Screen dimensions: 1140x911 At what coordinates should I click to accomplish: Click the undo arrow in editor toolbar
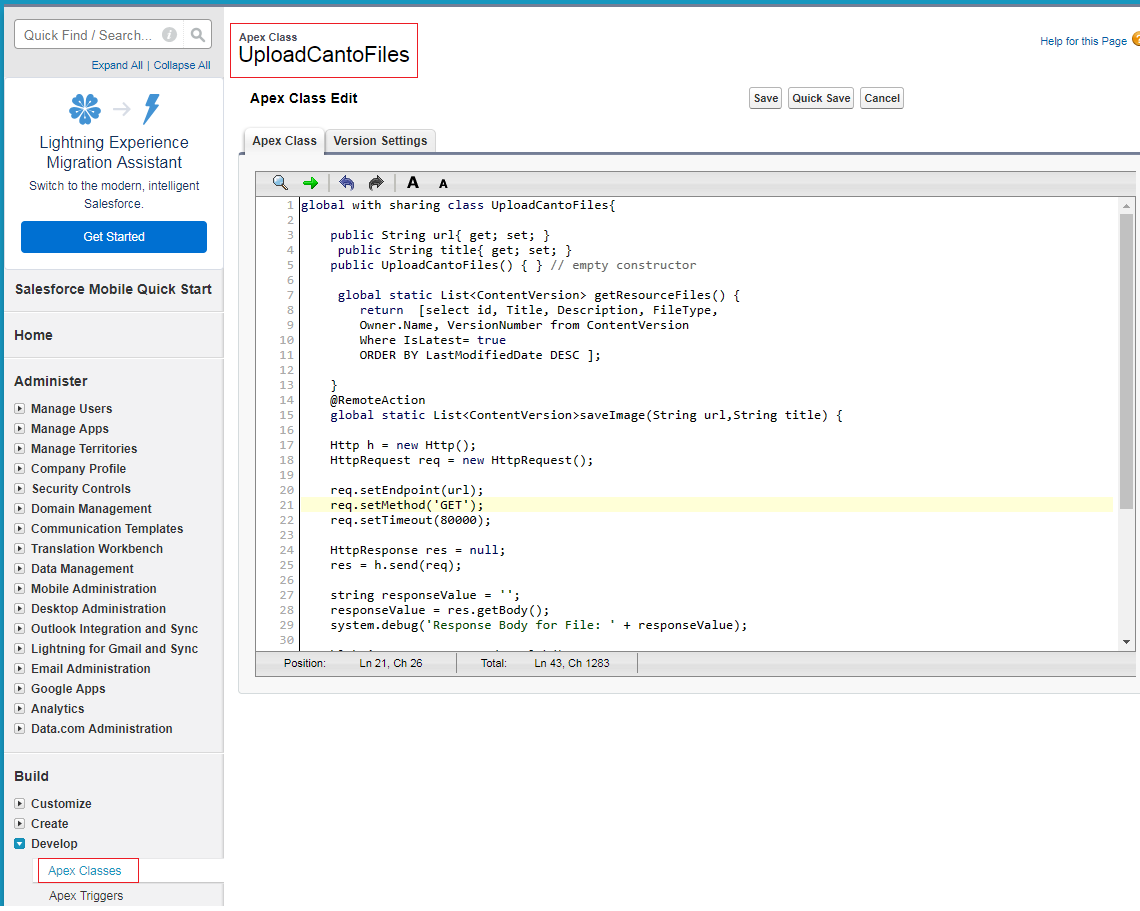click(346, 183)
